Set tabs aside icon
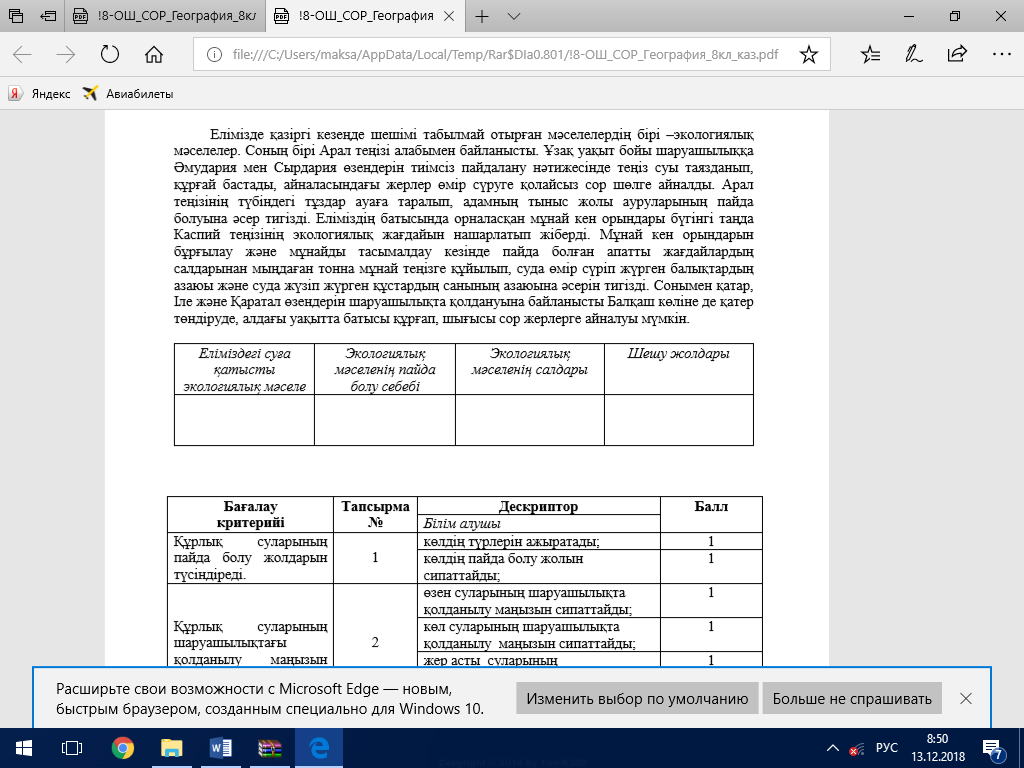 (x=48, y=16)
